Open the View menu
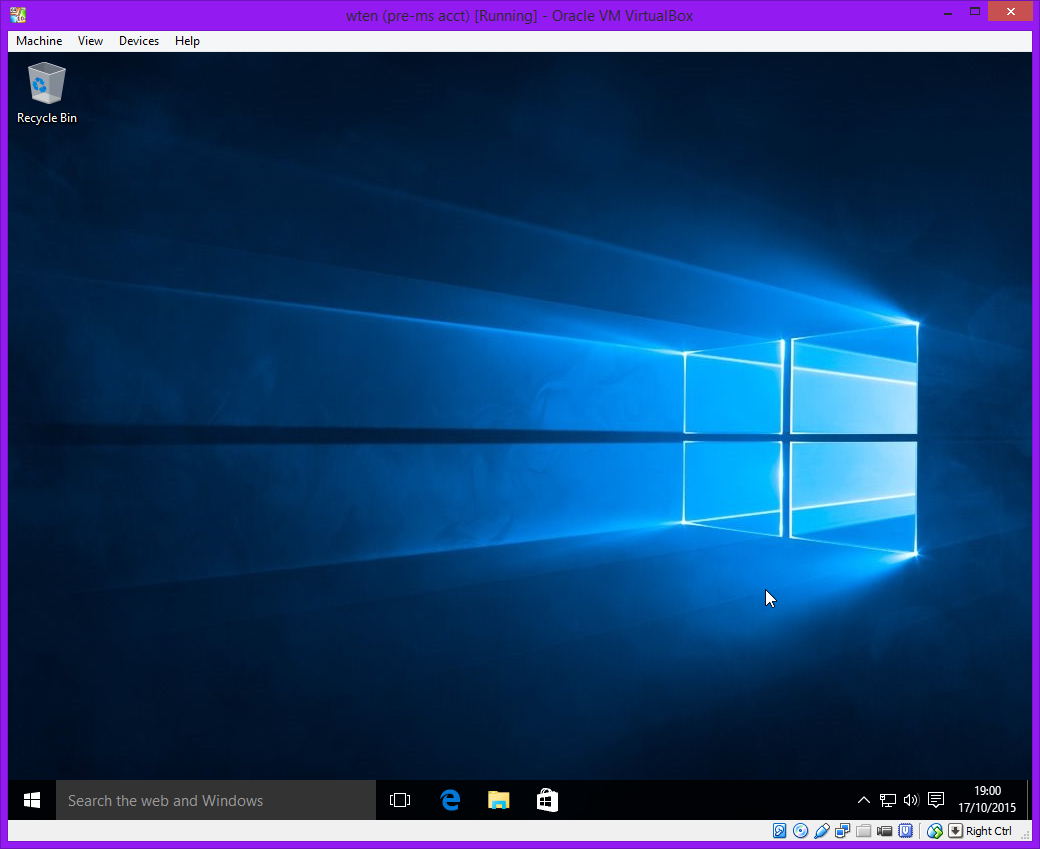 (91, 41)
